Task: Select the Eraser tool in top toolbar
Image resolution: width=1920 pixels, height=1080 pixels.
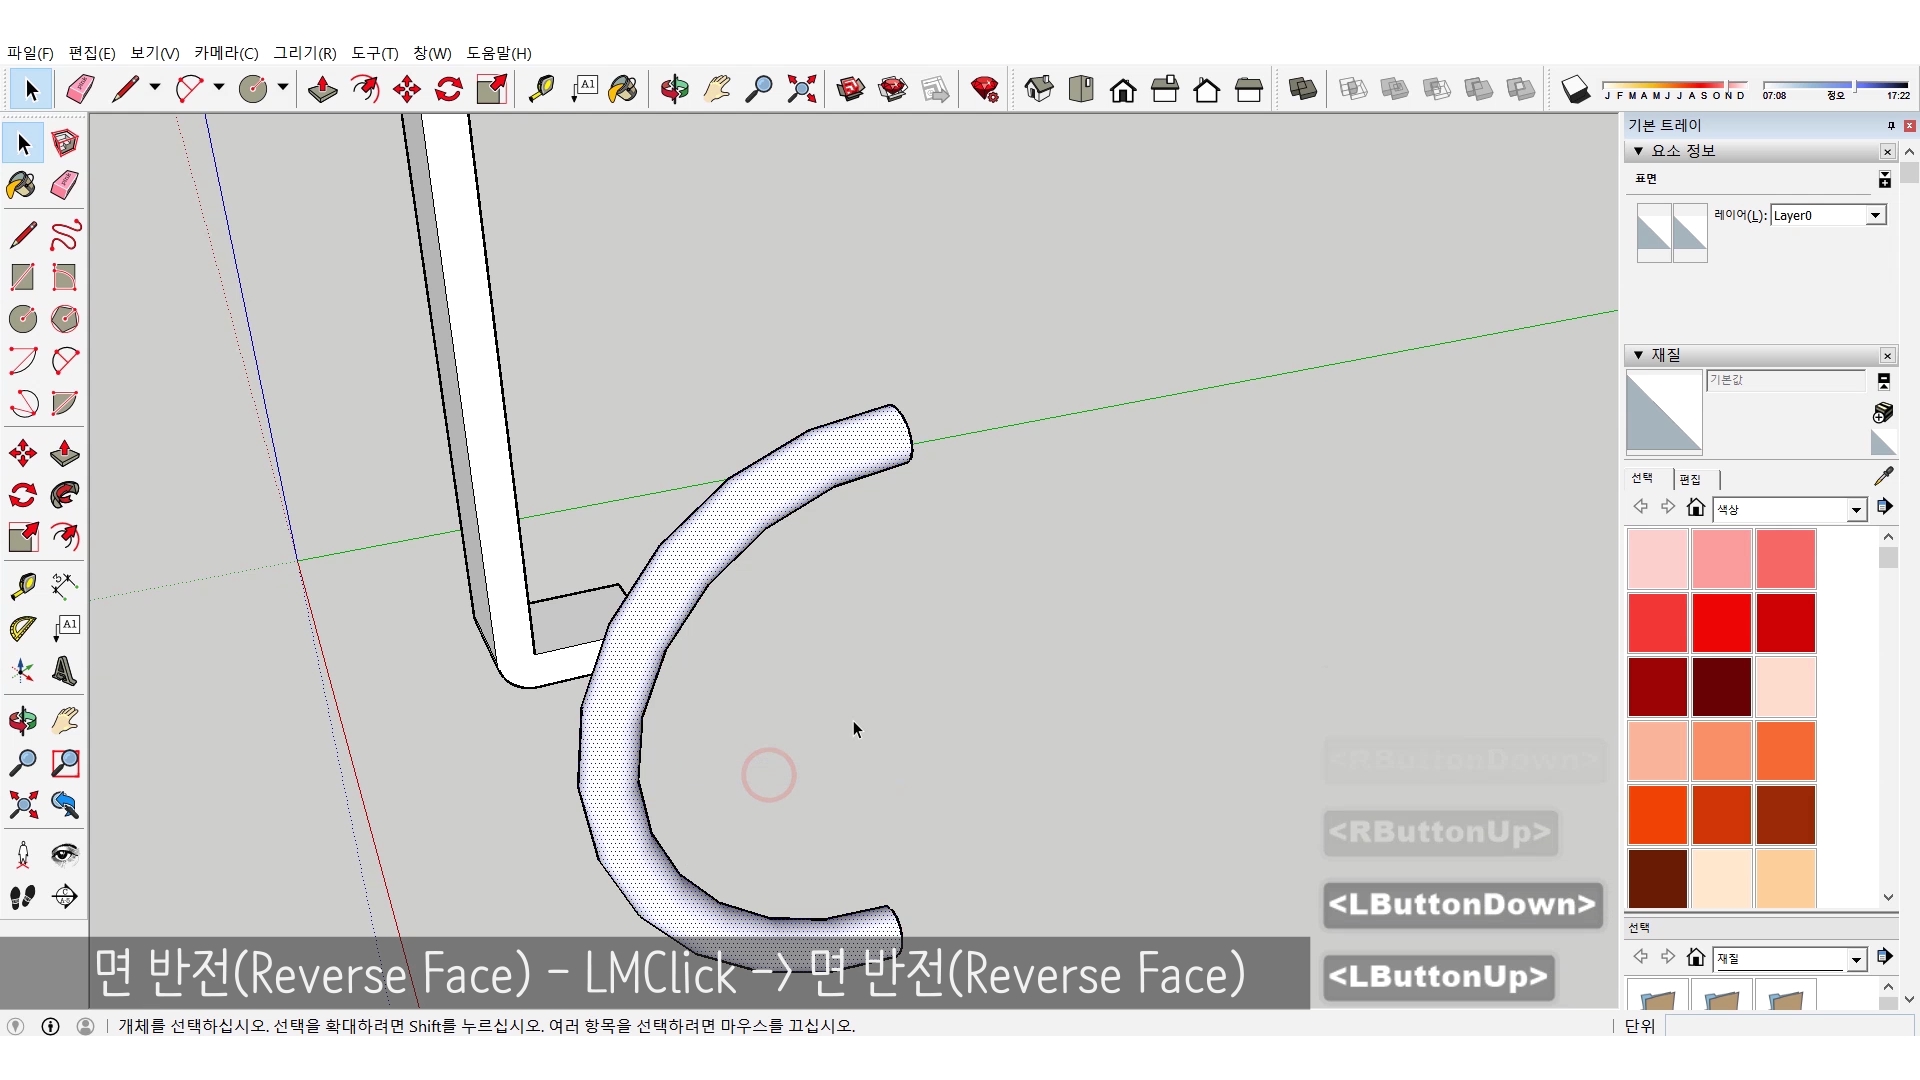Action: (x=80, y=90)
